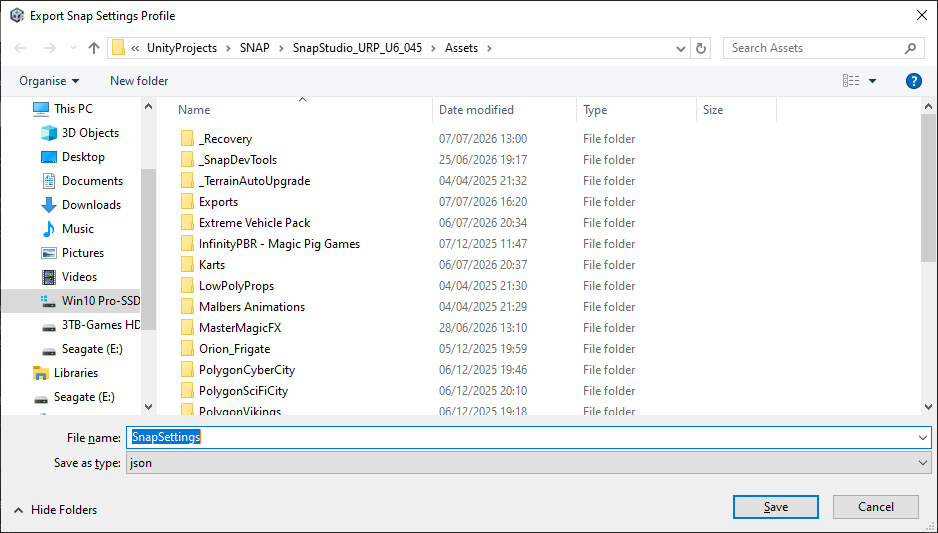Image resolution: width=938 pixels, height=533 pixels.
Task: Select the Karts folder
Action: pyautogui.click(x=212, y=264)
